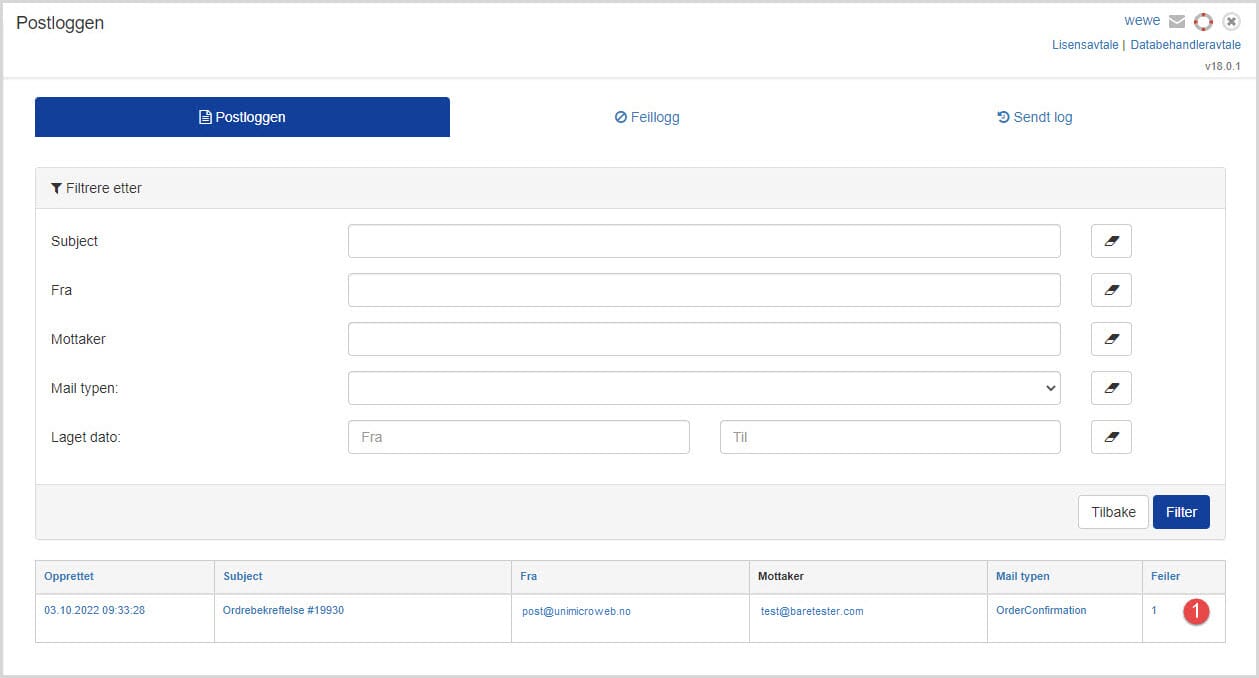Open the Mail typen dropdown
The width and height of the screenshot is (1259, 678).
coord(703,388)
